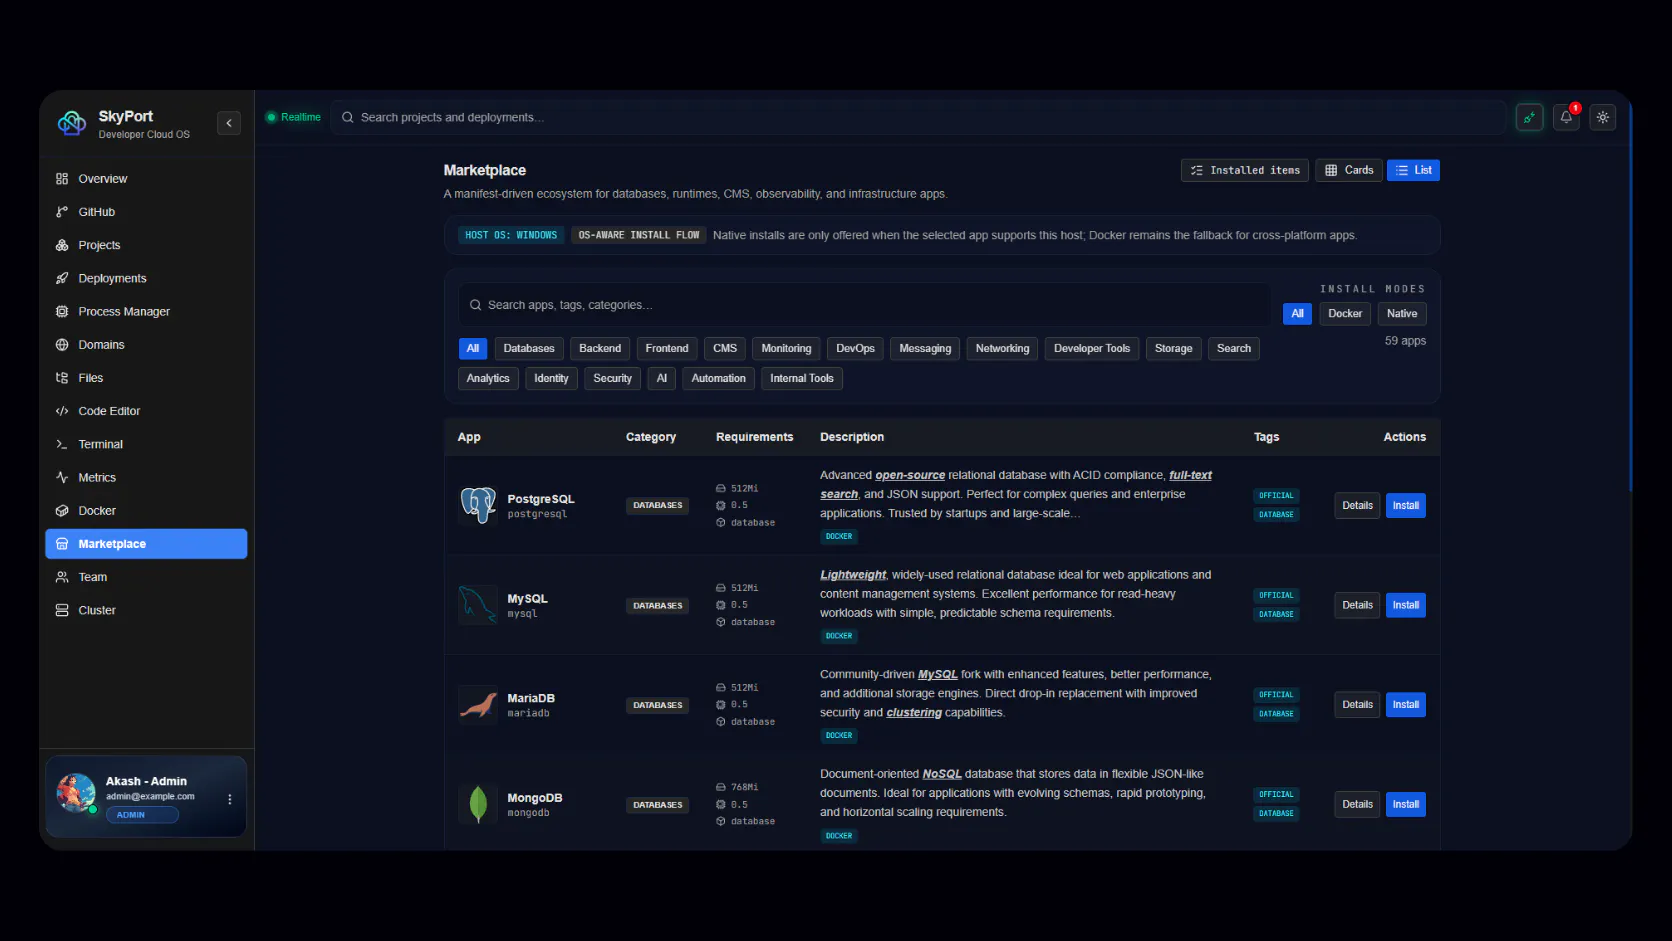Toggle the light theme sun icon
Image resolution: width=1672 pixels, height=941 pixels.
(x=1603, y=117)
